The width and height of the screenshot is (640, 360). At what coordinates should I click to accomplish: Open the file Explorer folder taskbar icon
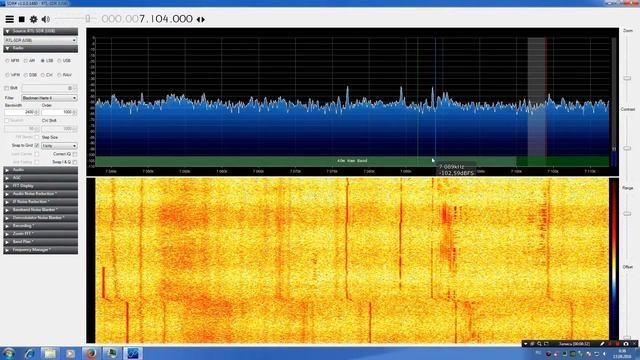50,353
